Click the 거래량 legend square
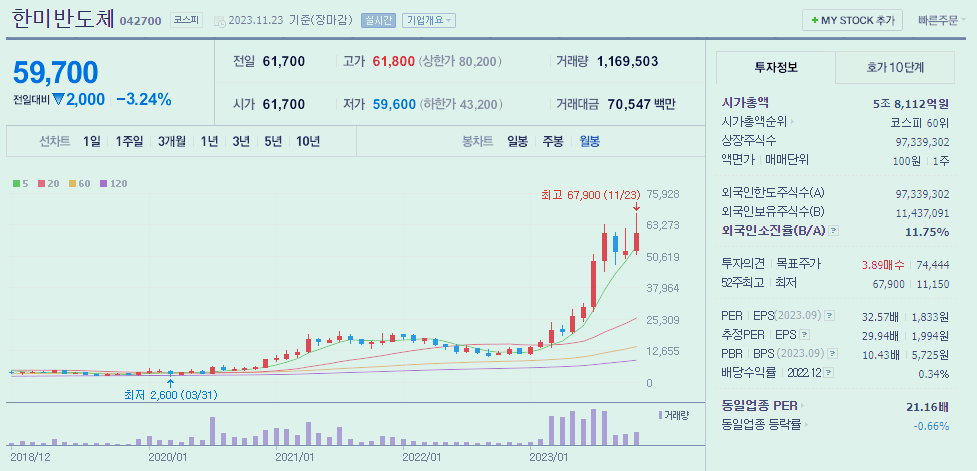The width and height of the screenshot is (977, 471). pyautogui.click(x=660, y=415)
